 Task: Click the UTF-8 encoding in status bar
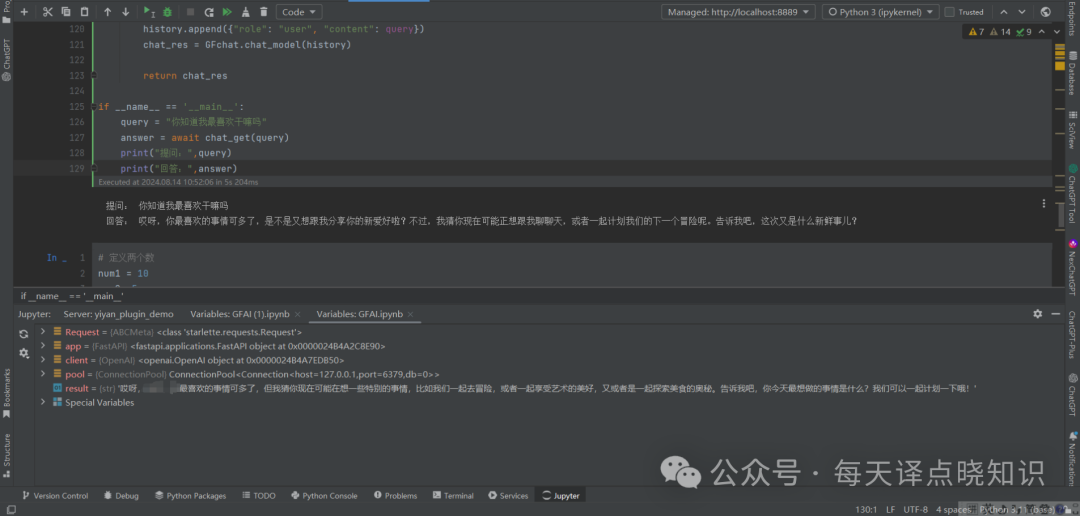[916, 510]
